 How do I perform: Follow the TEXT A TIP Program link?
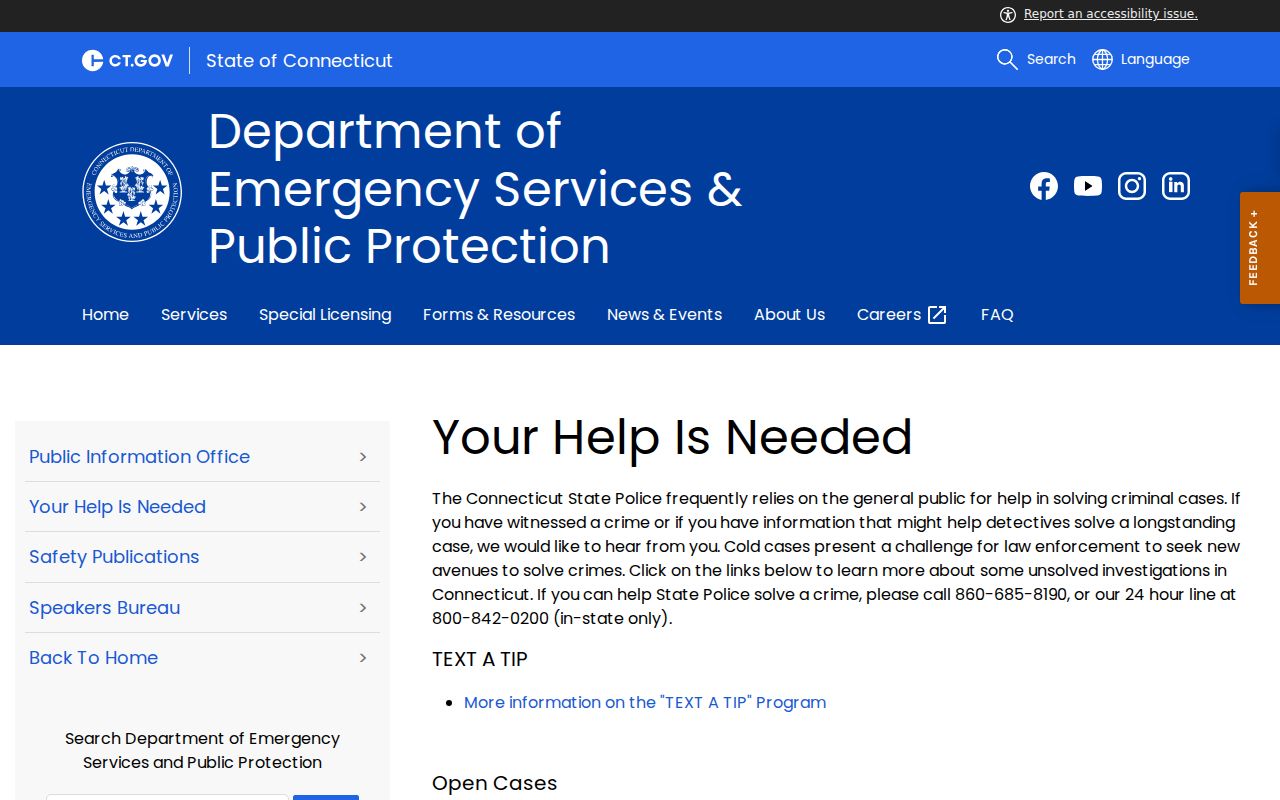(x=645, y=702)
